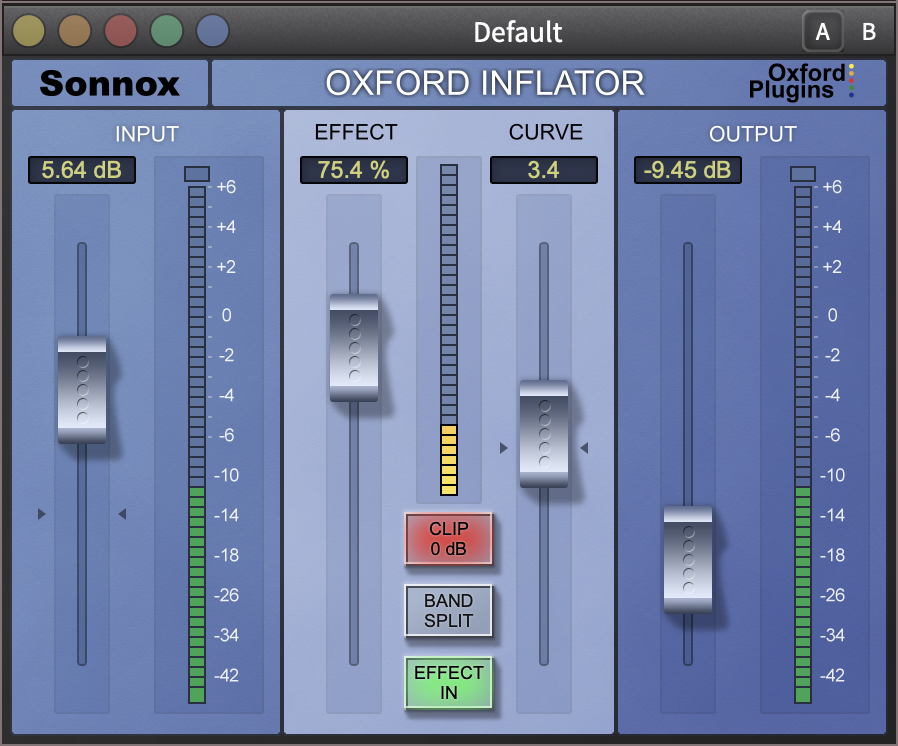Image resolution: width=898 pixels, height=746 pixels.
Task: Toggle the CLIP 0 dB setting
Action: point(448,540)
